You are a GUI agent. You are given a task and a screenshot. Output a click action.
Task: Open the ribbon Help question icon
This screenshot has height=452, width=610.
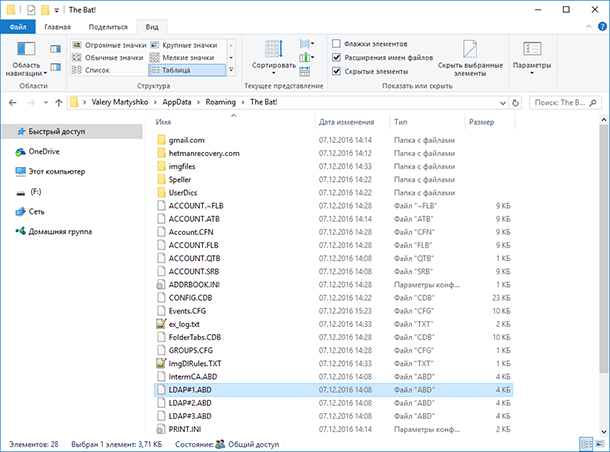click(x=602, y=26)
